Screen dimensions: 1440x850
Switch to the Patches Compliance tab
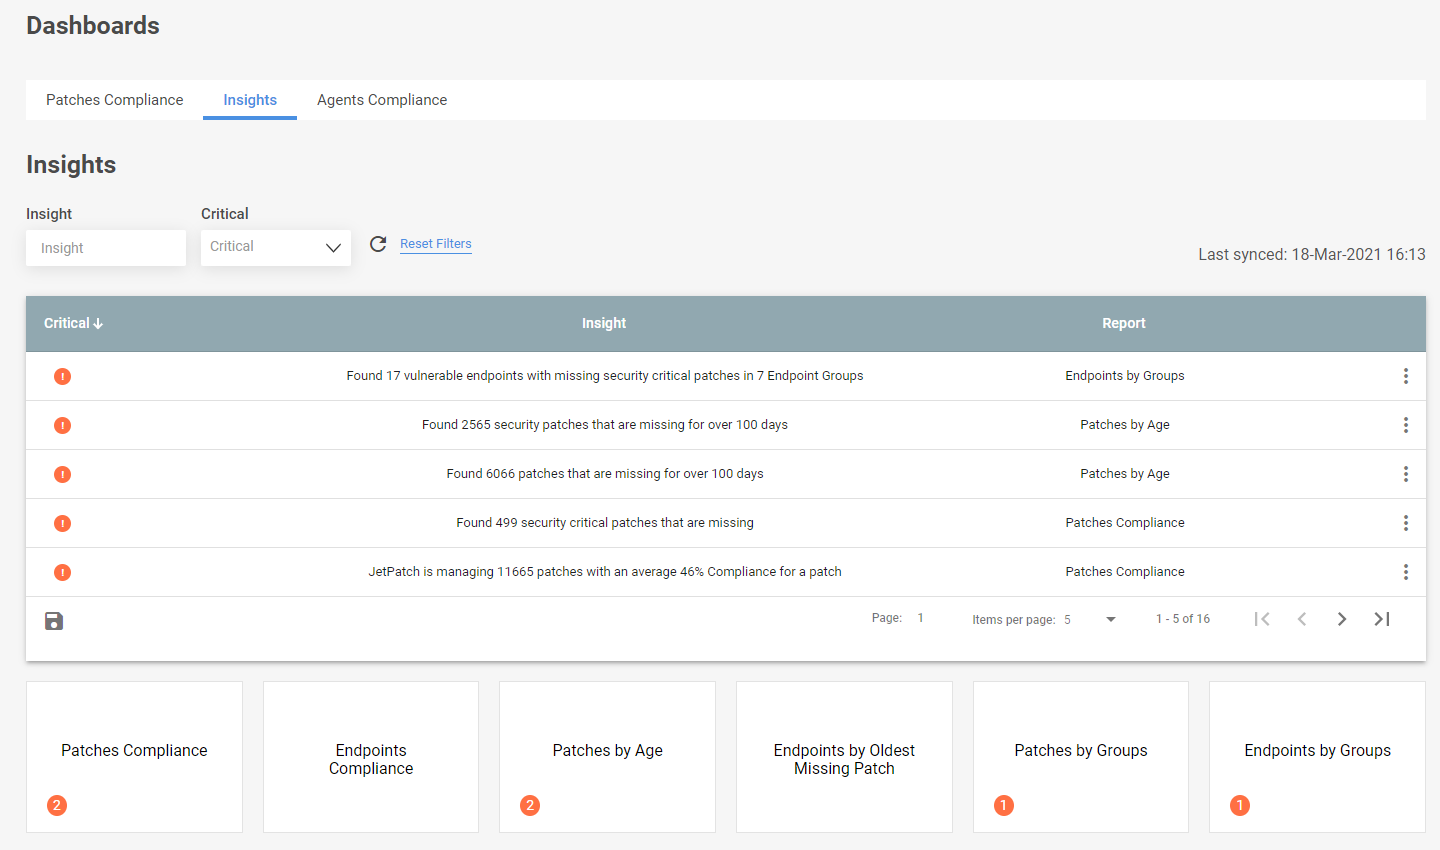click(115, 100)
